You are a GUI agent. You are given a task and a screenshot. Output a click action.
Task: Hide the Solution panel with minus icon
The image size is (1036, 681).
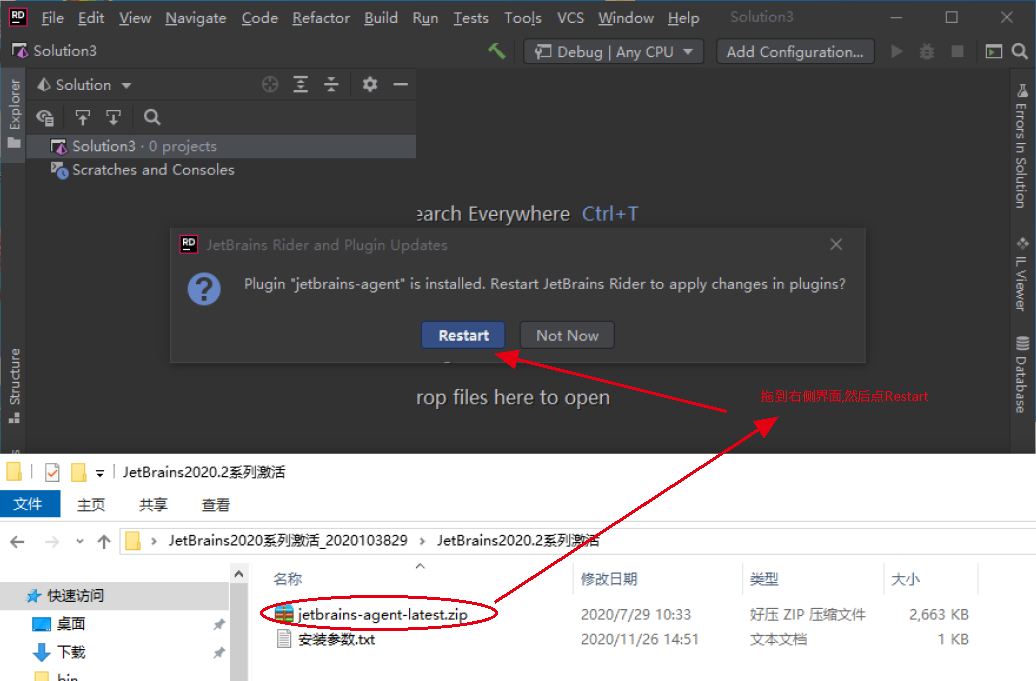coord(400,85)
